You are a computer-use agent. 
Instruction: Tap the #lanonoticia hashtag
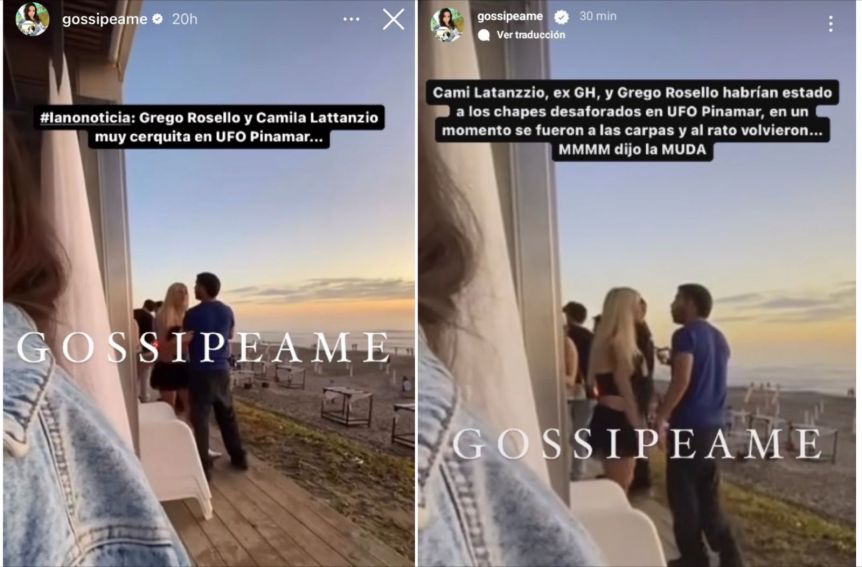click(x=86, y=118)
